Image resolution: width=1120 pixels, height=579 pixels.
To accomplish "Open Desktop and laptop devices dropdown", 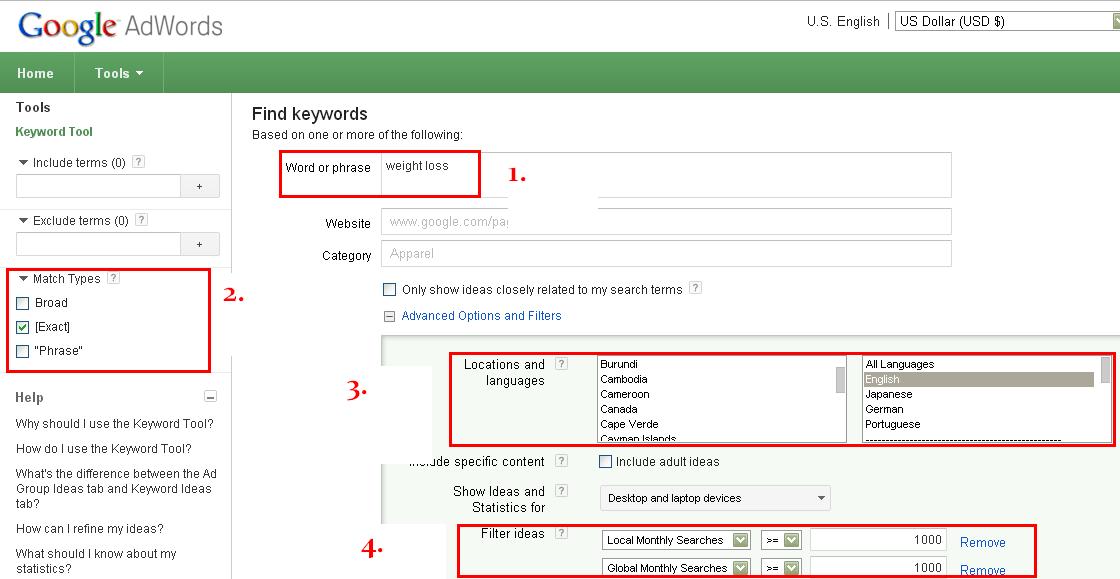I will (716, 498).
